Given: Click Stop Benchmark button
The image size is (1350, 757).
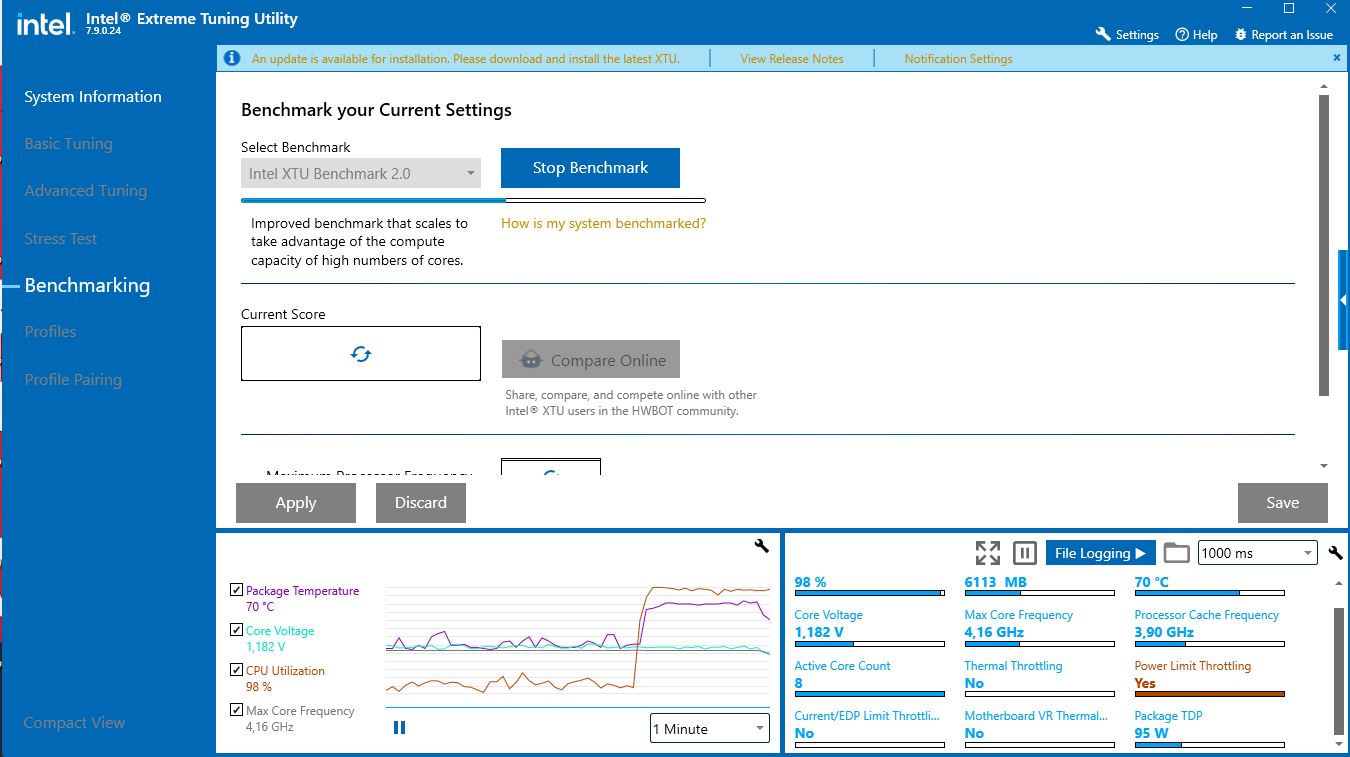Looking at the screenshot, I should click(x=590, y=168).
